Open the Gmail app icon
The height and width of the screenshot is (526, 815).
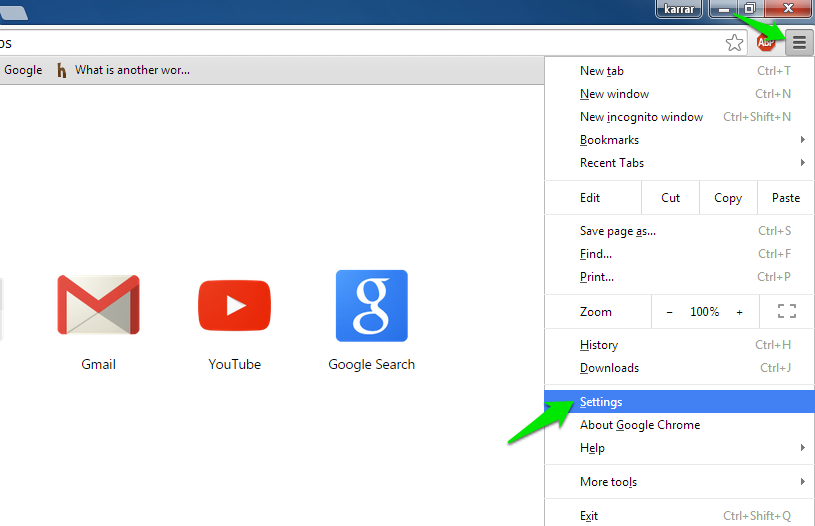coord(98,305)
